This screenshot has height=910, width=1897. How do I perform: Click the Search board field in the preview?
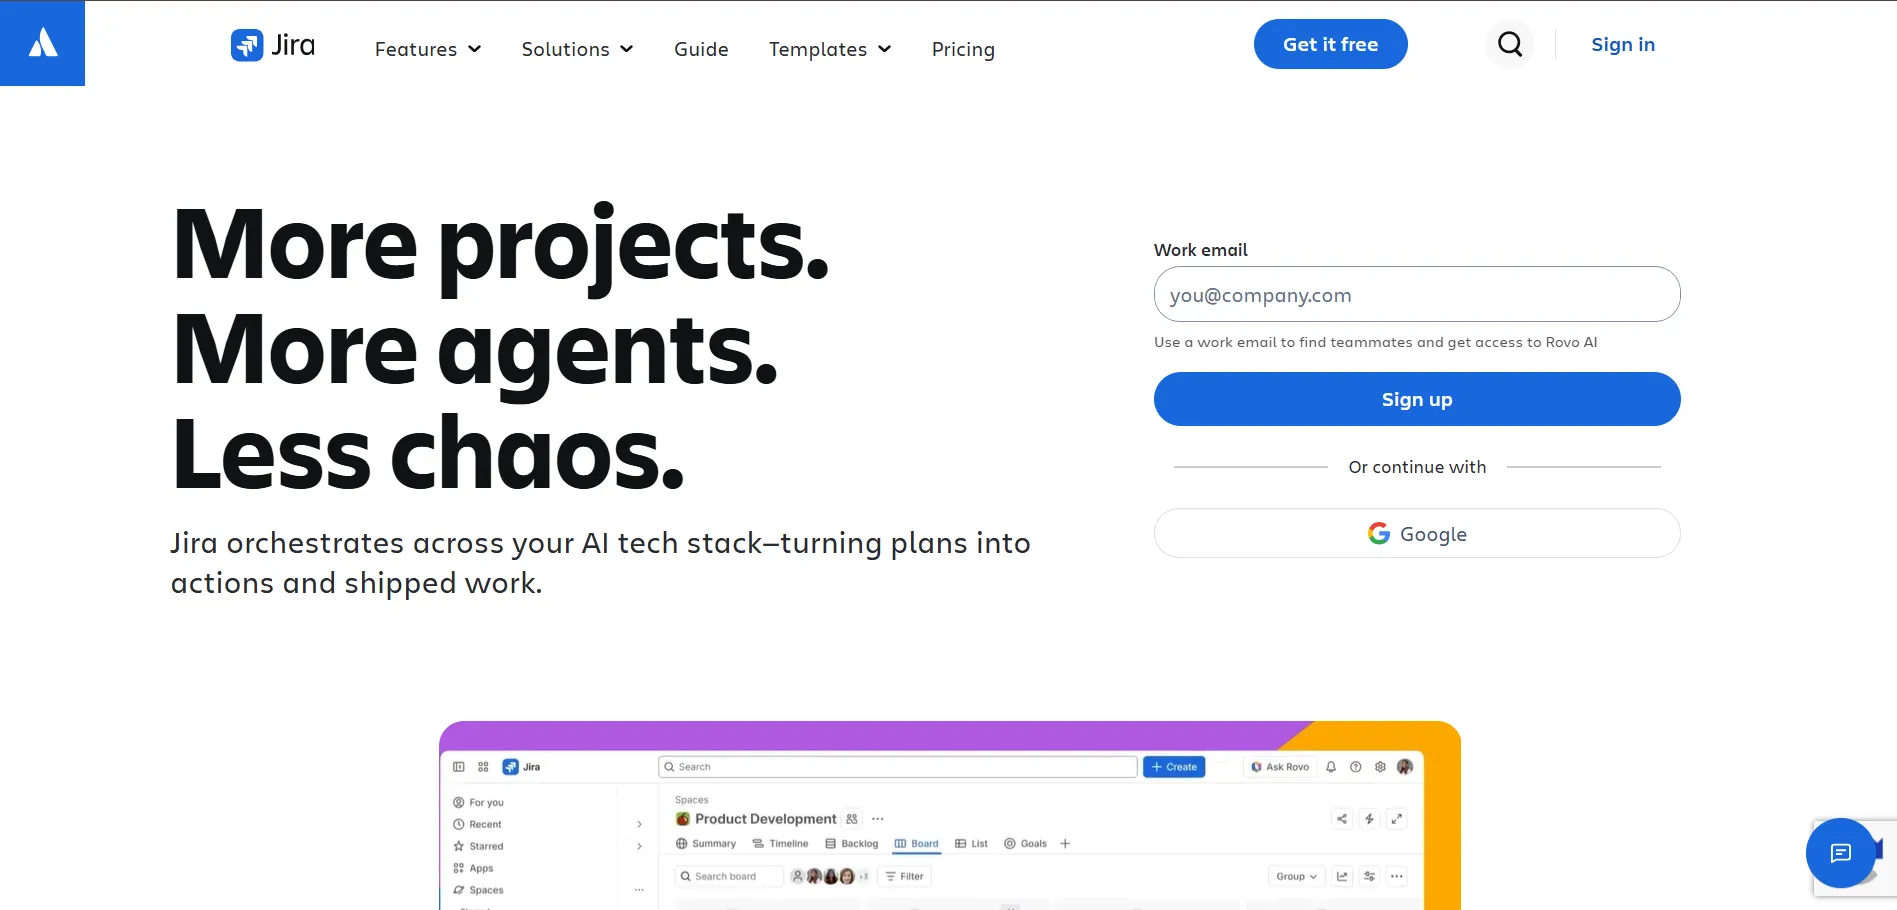click(x=728, y=876)
